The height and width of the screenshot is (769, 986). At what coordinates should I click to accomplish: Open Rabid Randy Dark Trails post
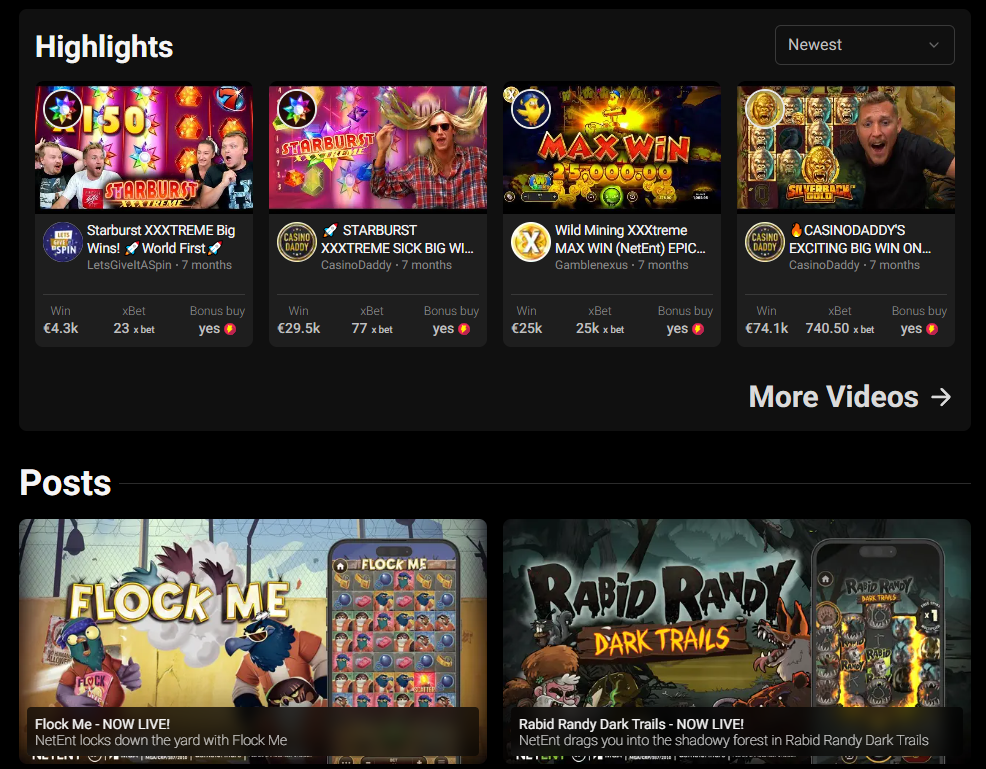pyautogui.click(x=737, y=641)
